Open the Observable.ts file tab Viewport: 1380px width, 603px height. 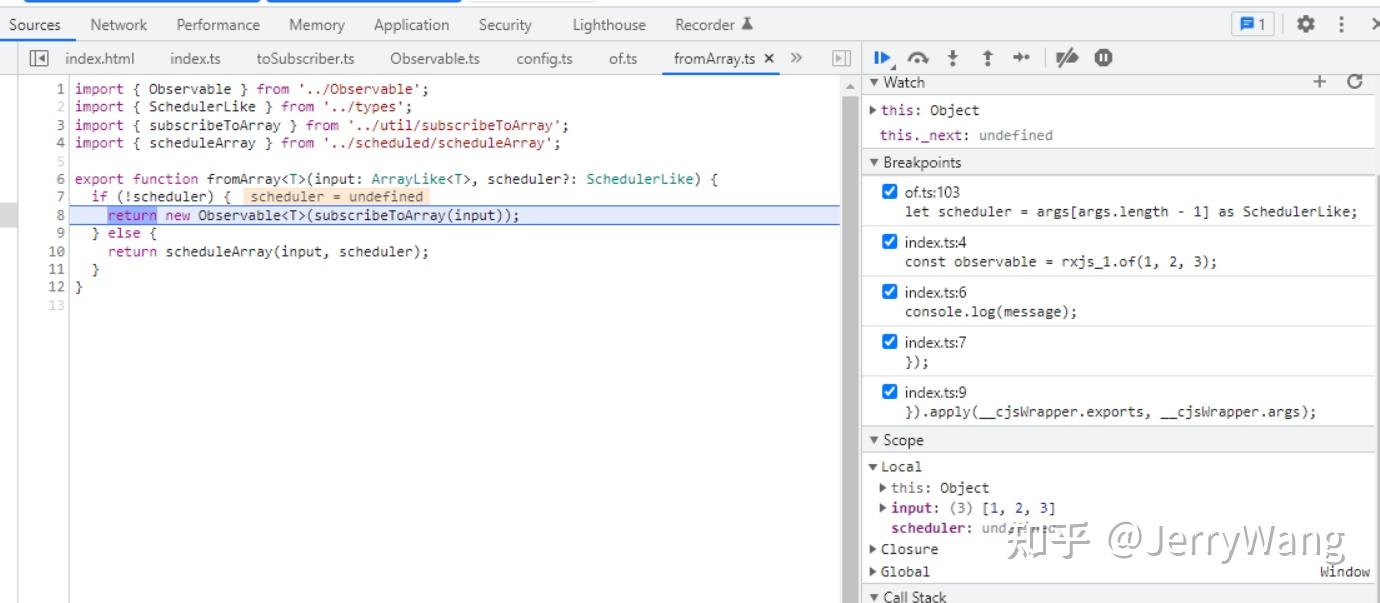coord(434,59)
